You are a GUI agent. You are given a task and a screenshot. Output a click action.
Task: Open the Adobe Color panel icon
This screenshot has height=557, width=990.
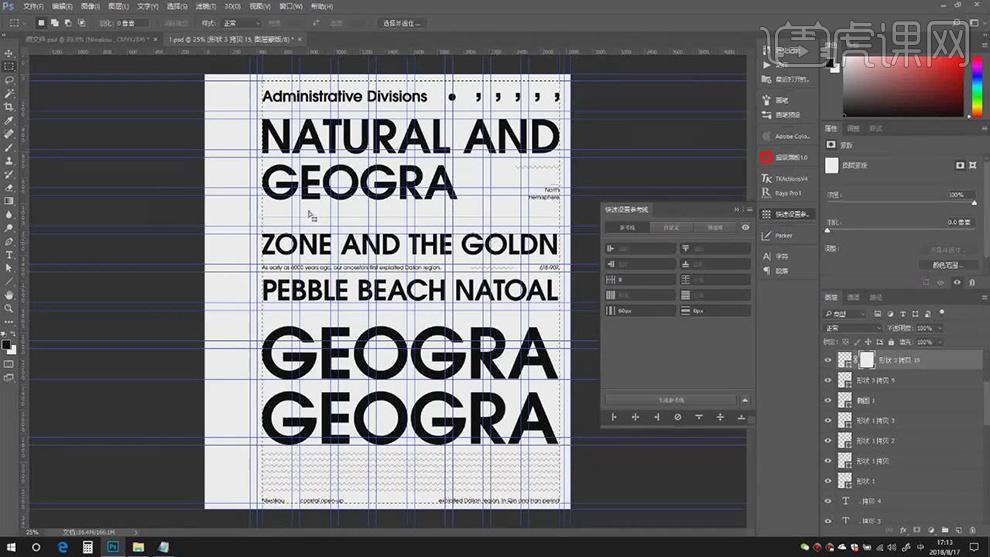[x=767, y=136]
